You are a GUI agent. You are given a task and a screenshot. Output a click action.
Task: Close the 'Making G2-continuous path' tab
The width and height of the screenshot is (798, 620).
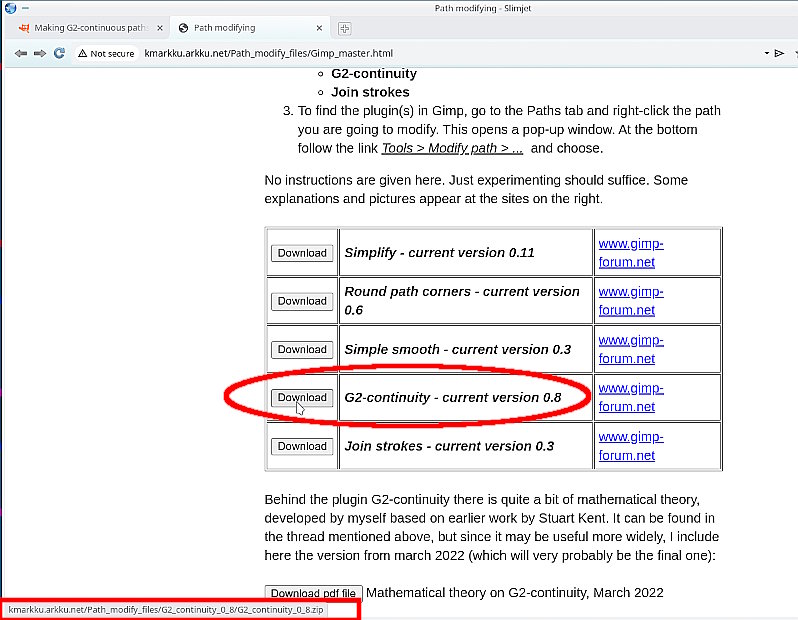pyautogui.click(x=160, y=28)
